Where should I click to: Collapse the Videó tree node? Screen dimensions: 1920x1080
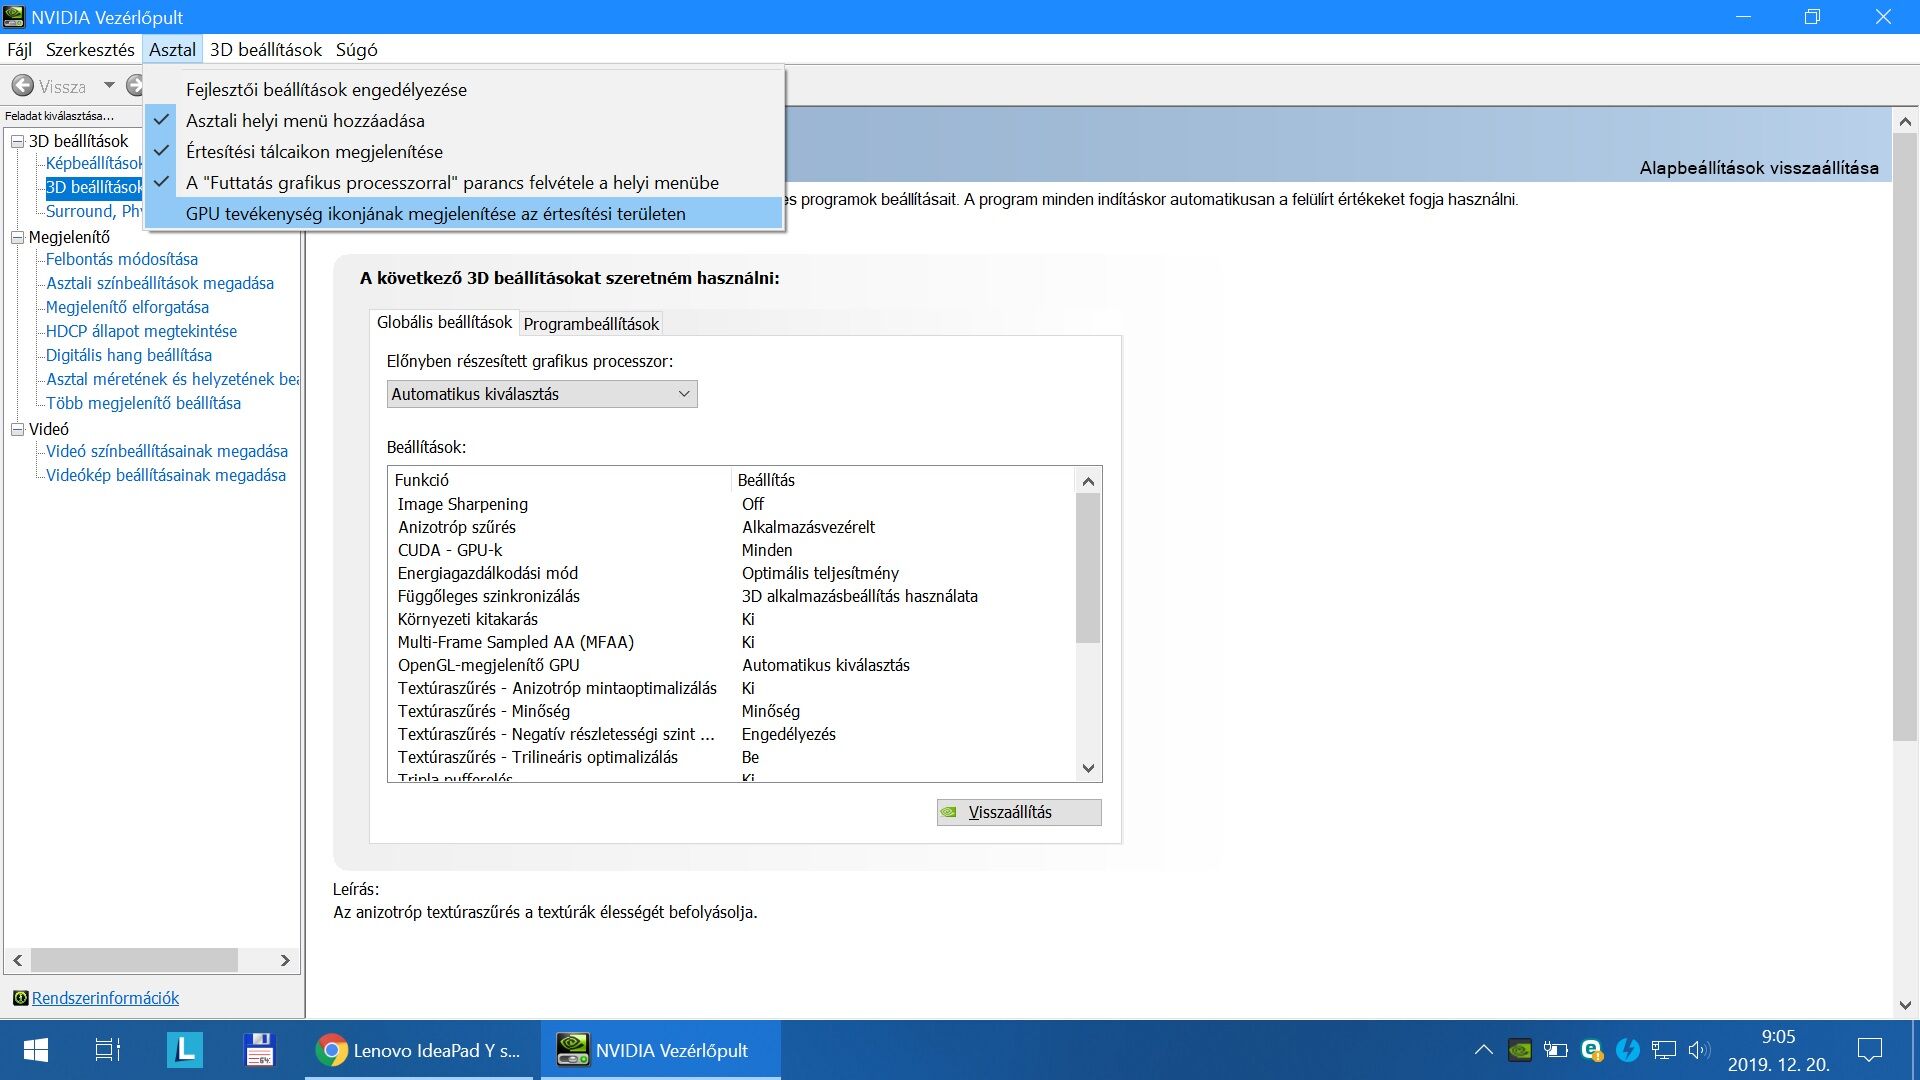[x=17, y=429]
